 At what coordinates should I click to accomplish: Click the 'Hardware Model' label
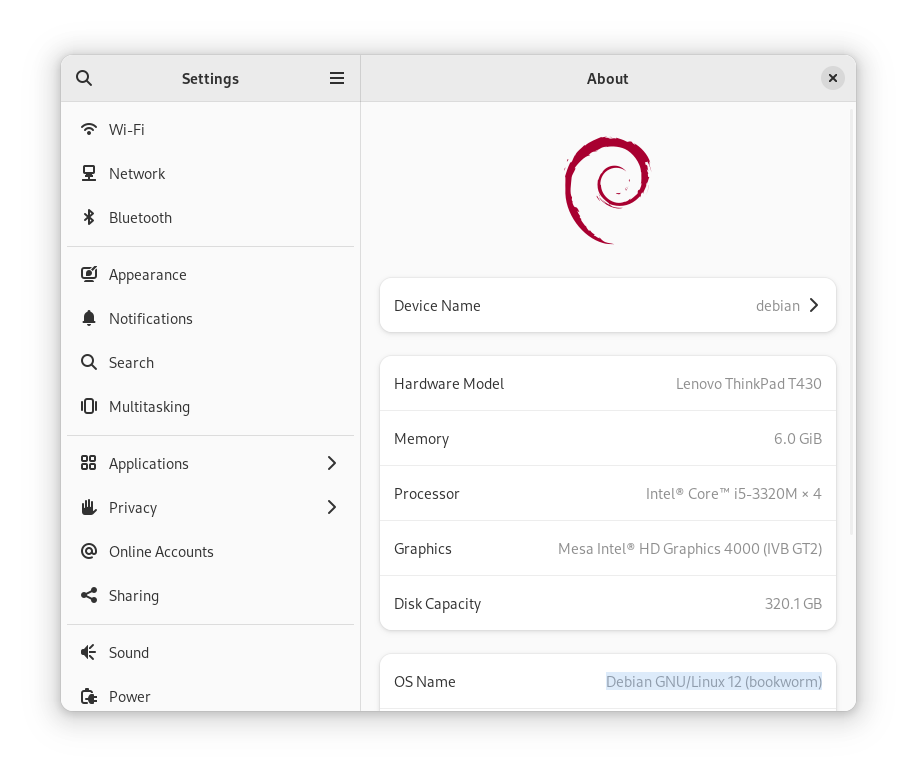(x=449, y=384)
